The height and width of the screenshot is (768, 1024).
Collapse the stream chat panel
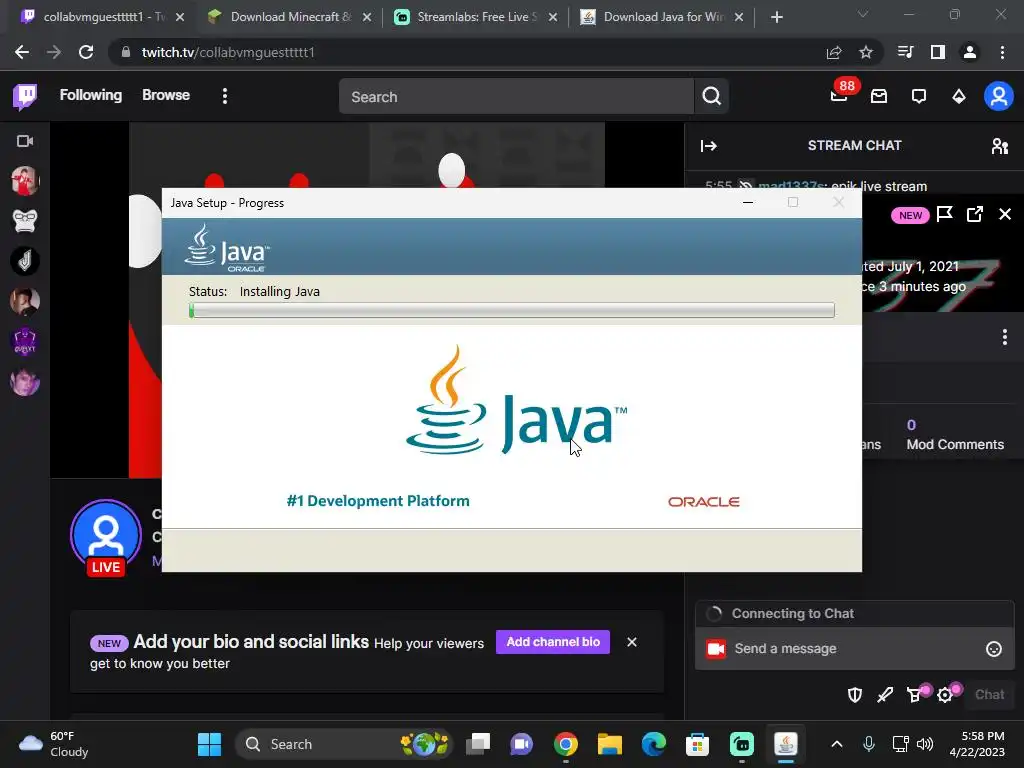(709, 146)
